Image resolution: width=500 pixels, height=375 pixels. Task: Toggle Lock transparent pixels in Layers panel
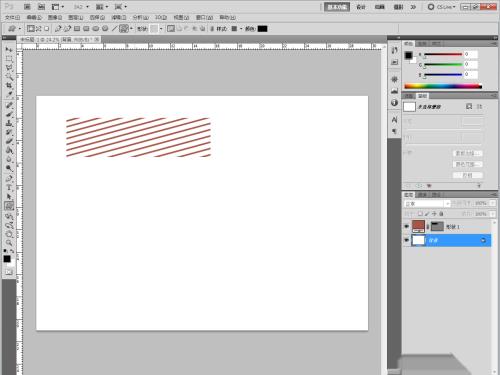click(420, 213)
